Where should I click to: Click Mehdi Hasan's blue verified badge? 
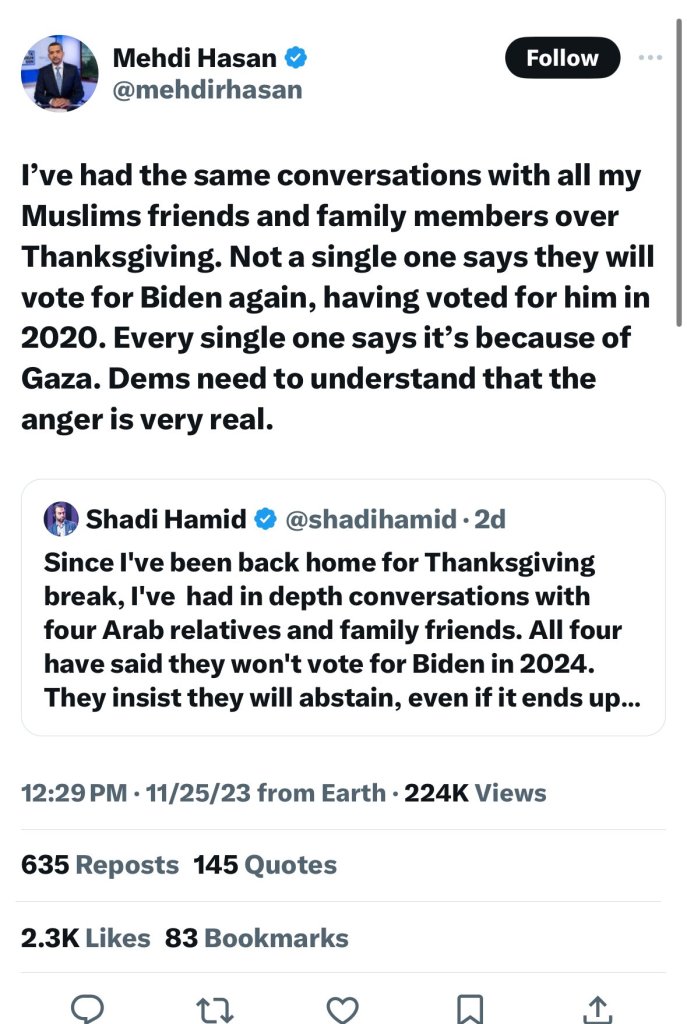pos(294,59)
